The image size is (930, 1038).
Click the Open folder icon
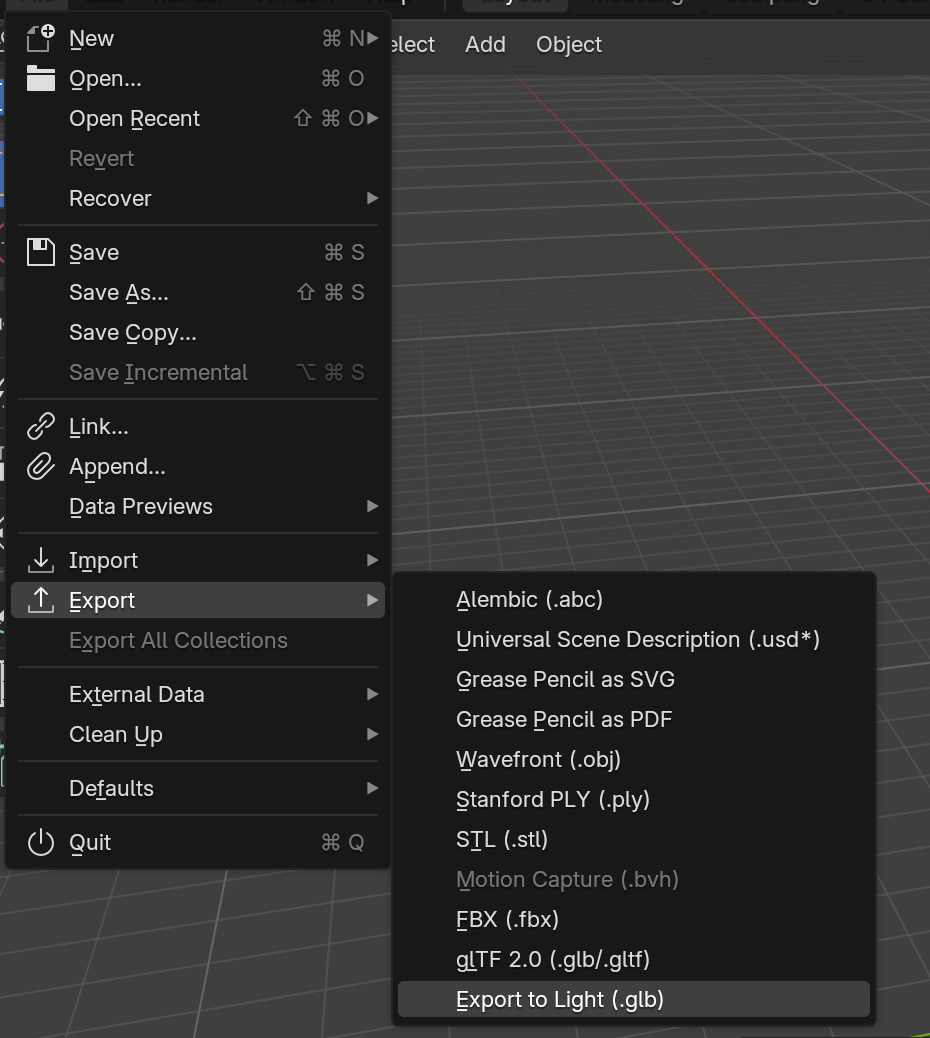pyautogui.click(x=40, y=78)
